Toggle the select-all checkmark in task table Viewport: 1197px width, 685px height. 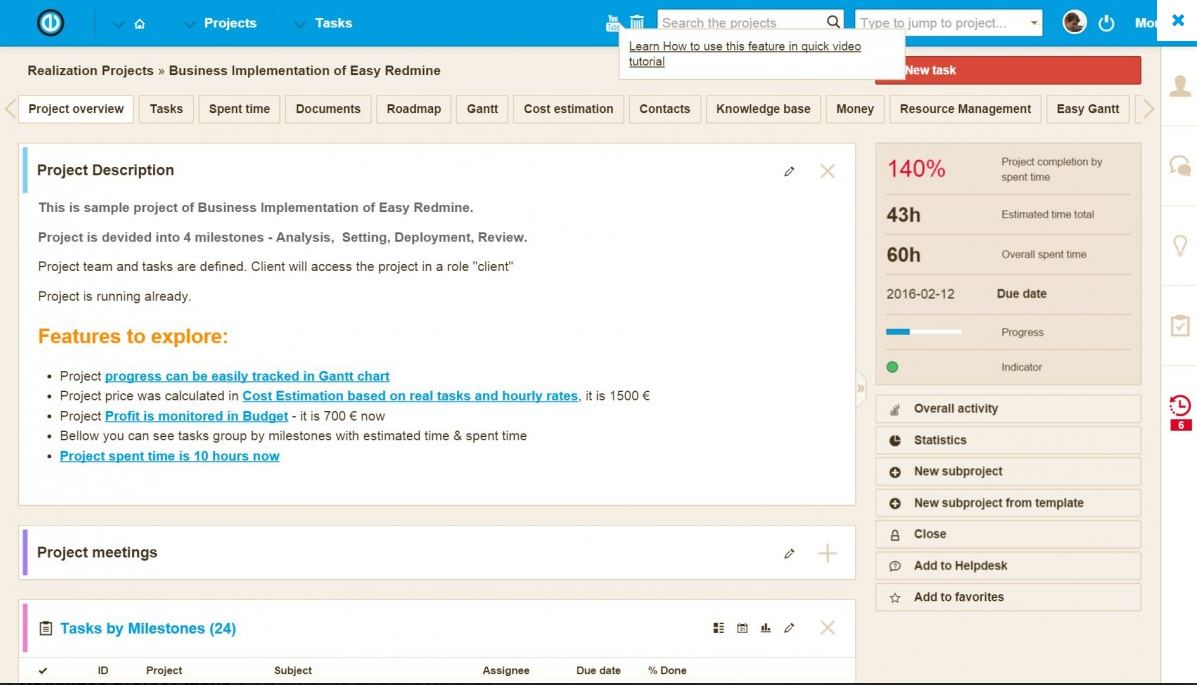(x=43, y=670)
